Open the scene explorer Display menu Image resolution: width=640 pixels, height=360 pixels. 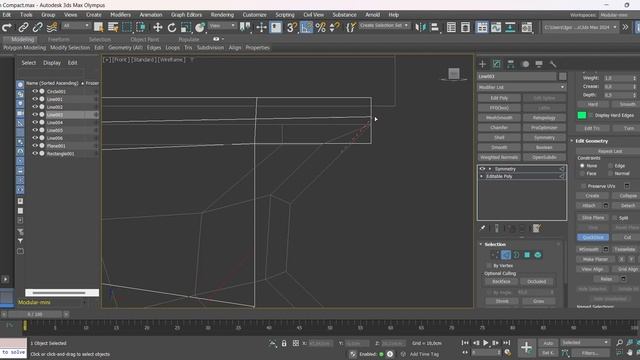[52, 63]
